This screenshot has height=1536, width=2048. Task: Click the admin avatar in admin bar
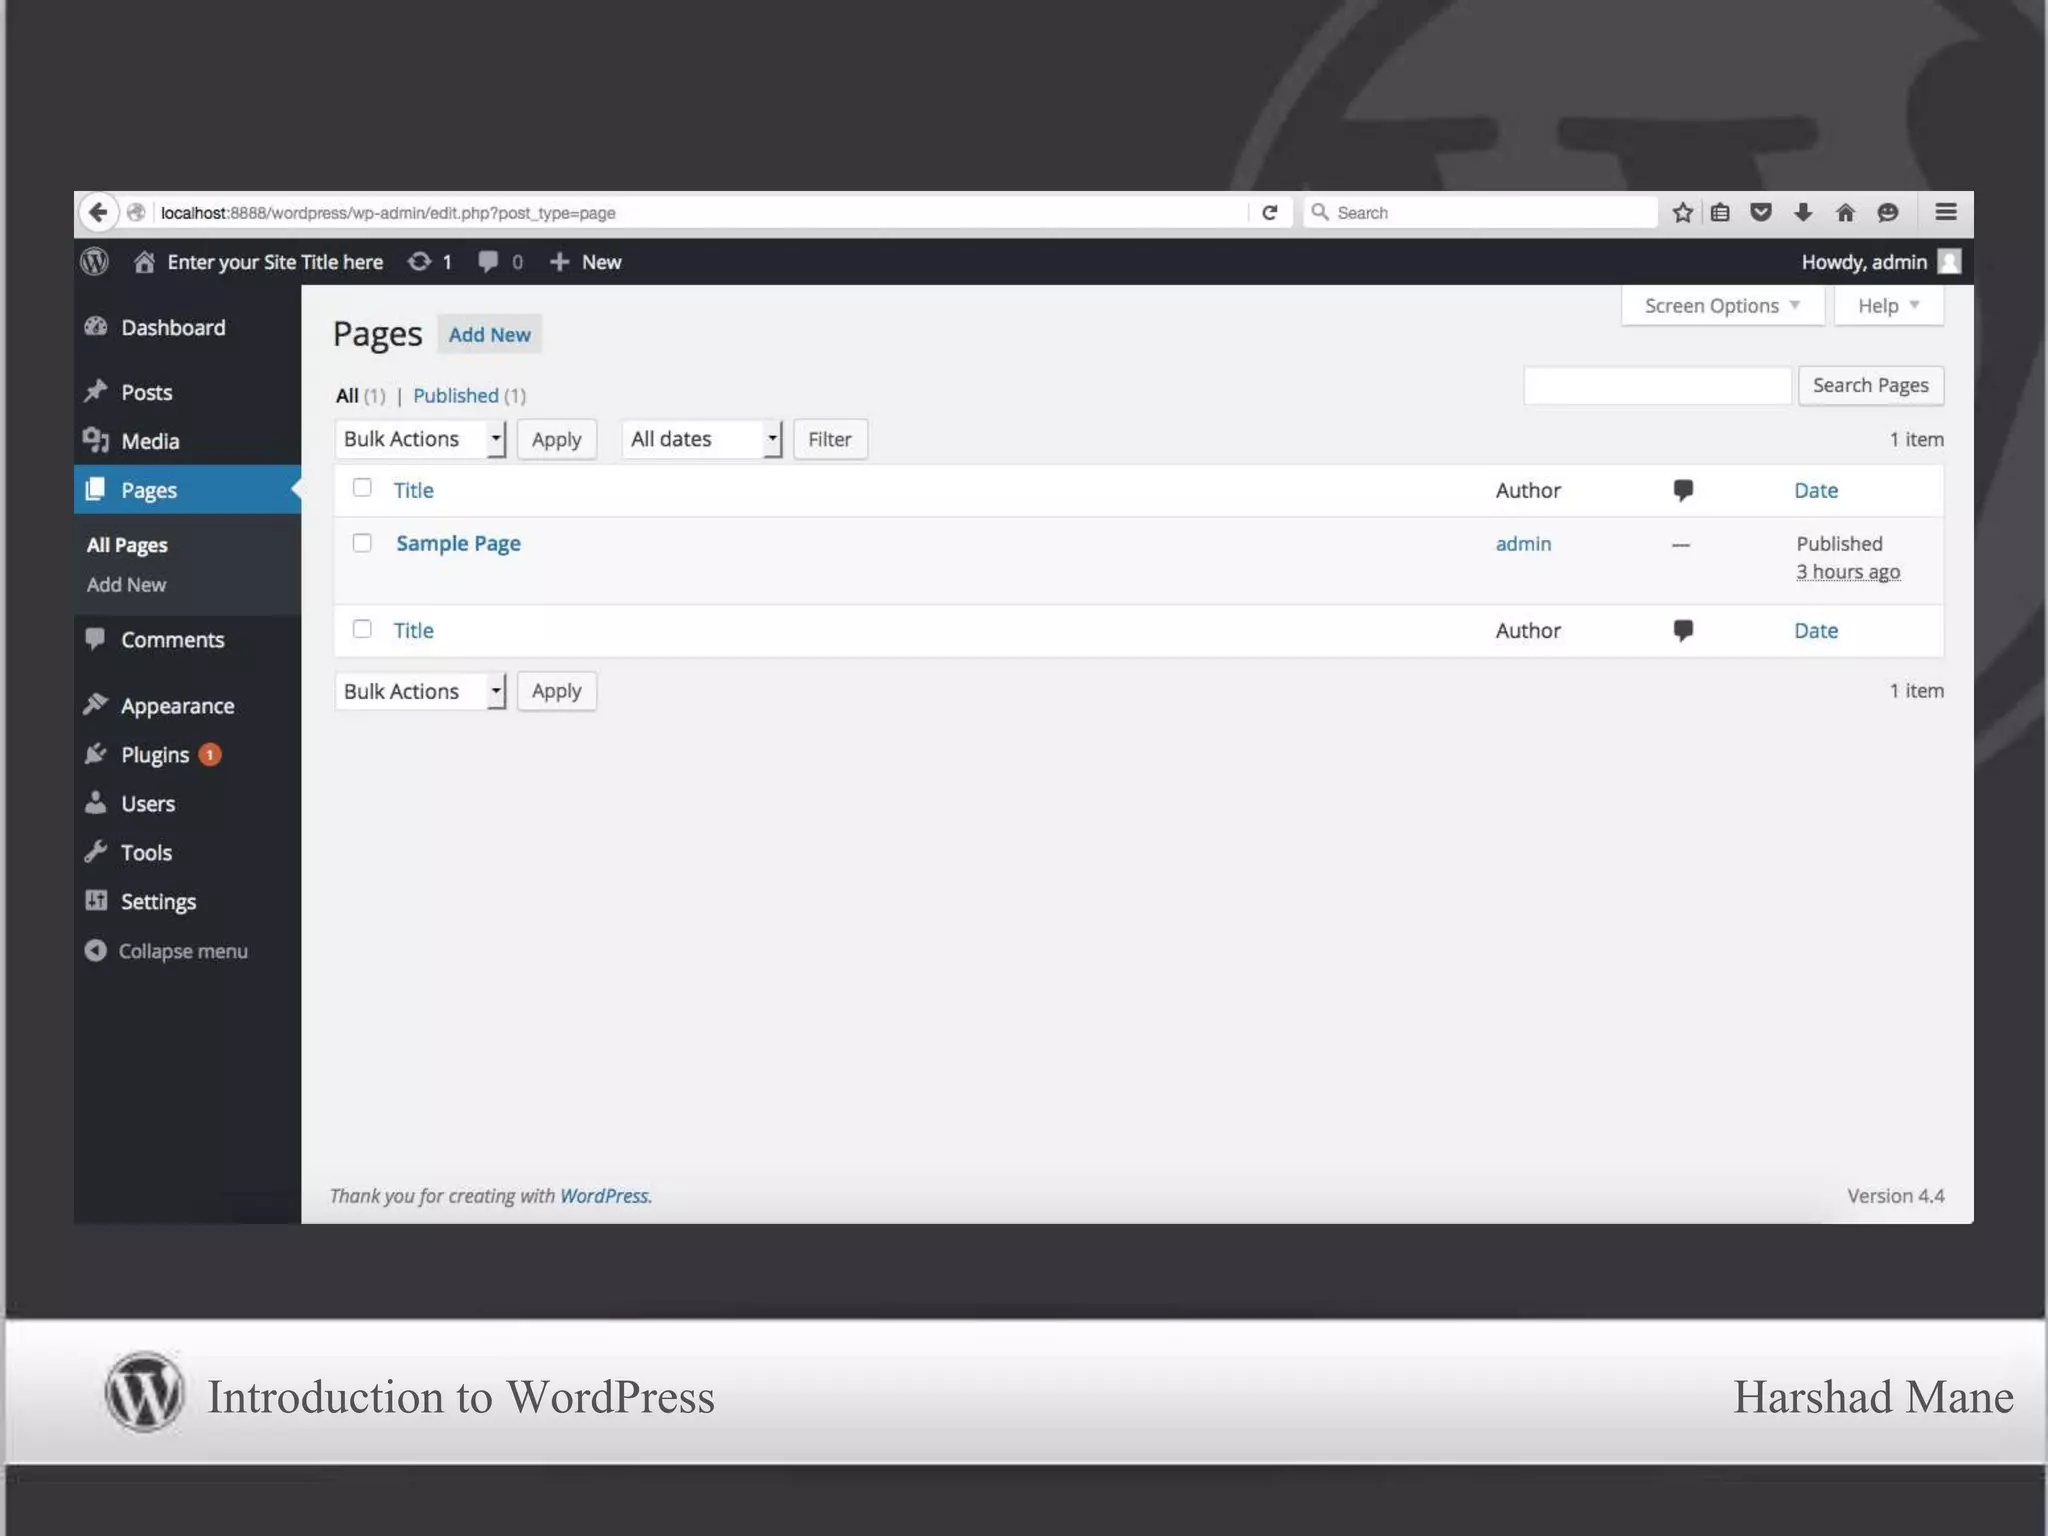click(1949, 262)
